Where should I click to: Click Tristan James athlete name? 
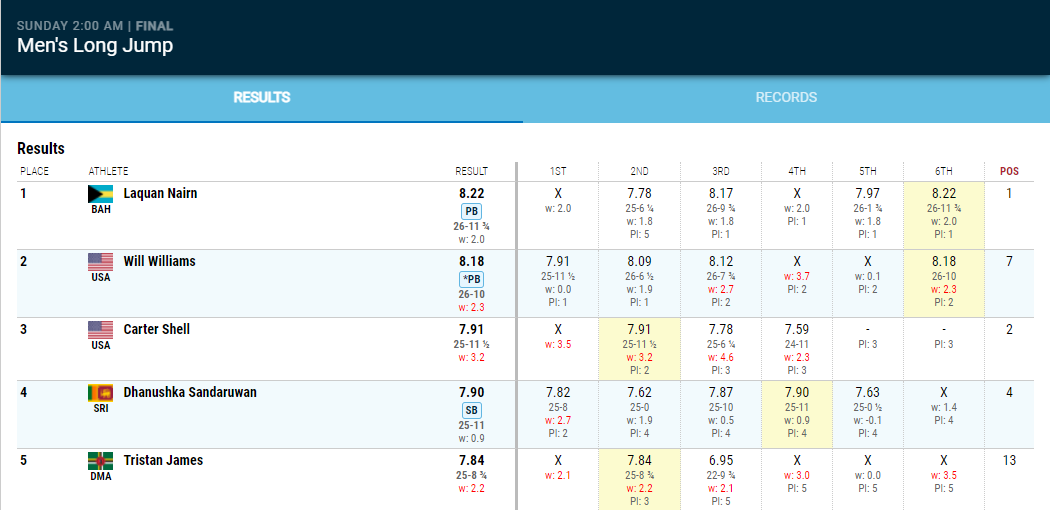pos(163,460)
